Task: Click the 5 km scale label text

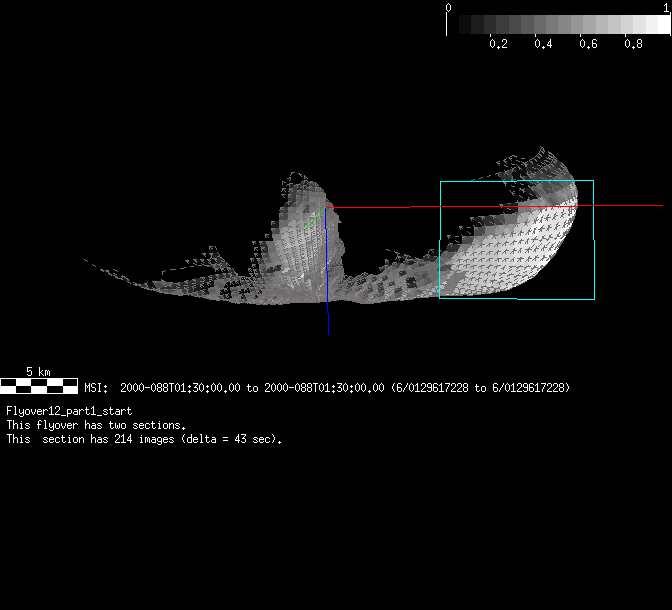Action: (x=38, y=371)
